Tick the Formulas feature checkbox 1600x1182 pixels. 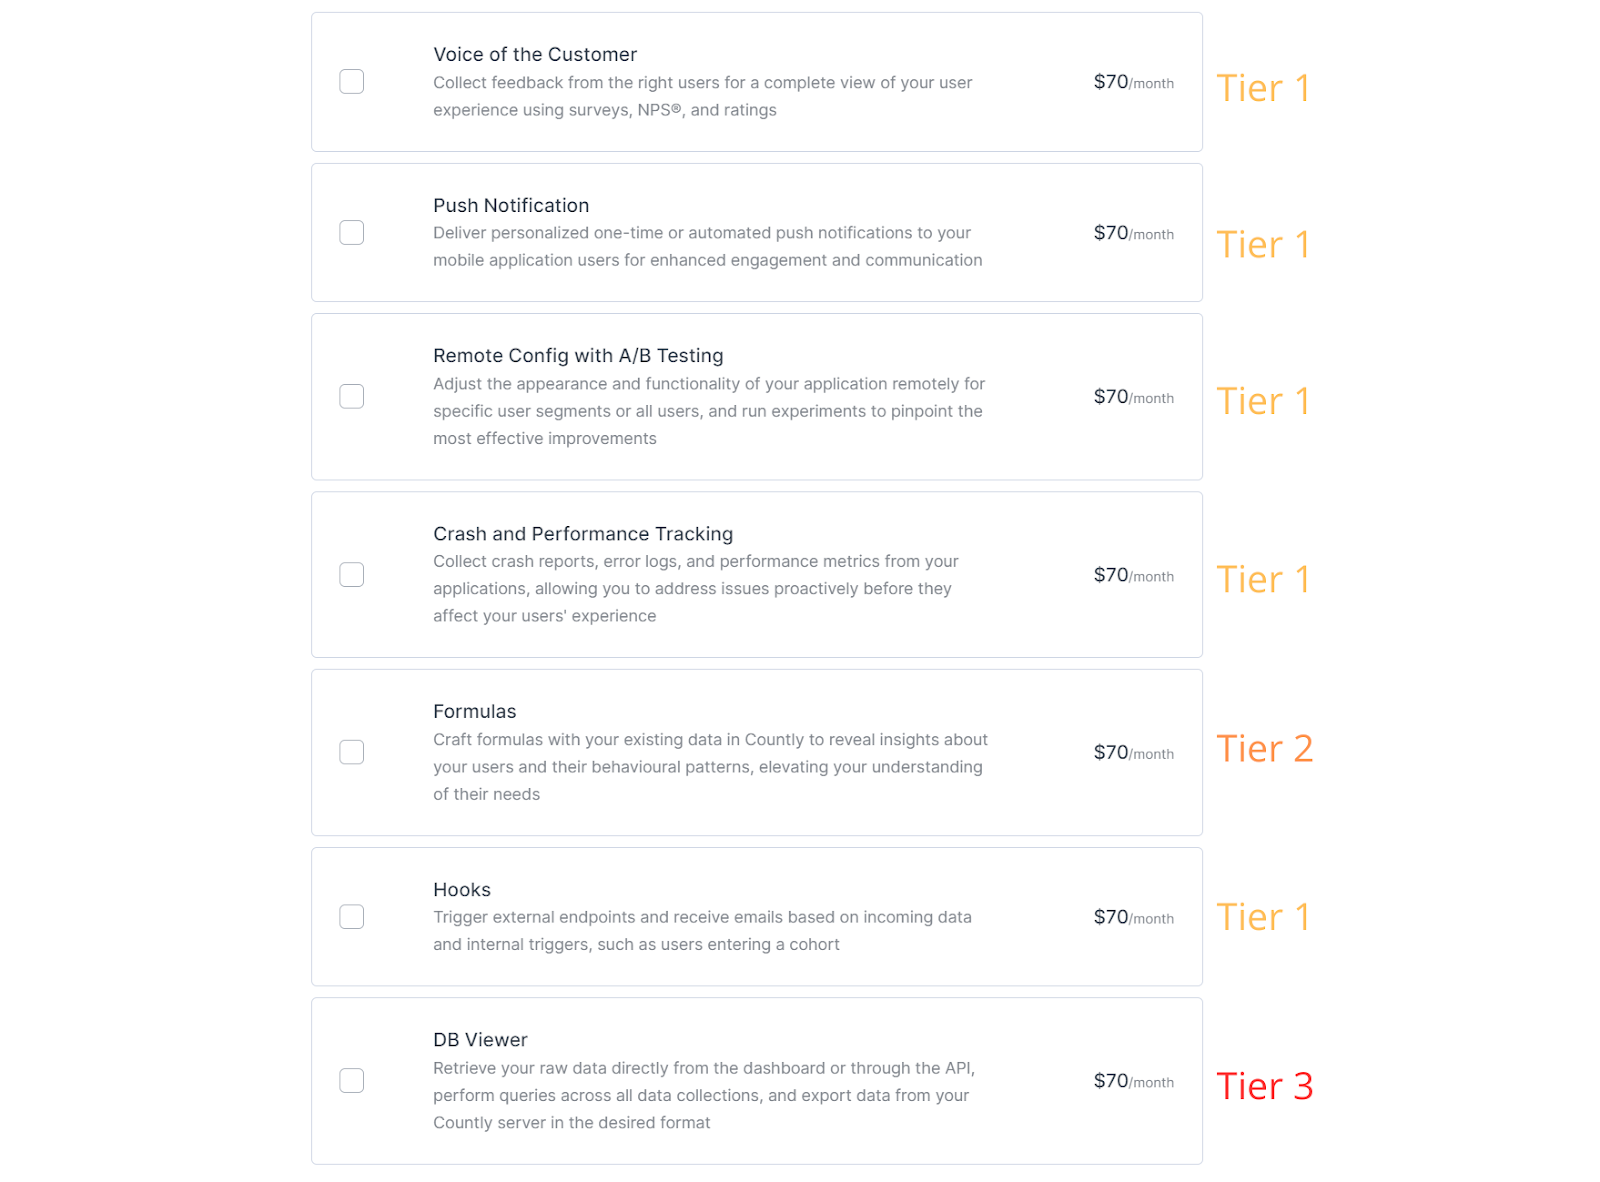pyautogui.click(x=351, y=751)
